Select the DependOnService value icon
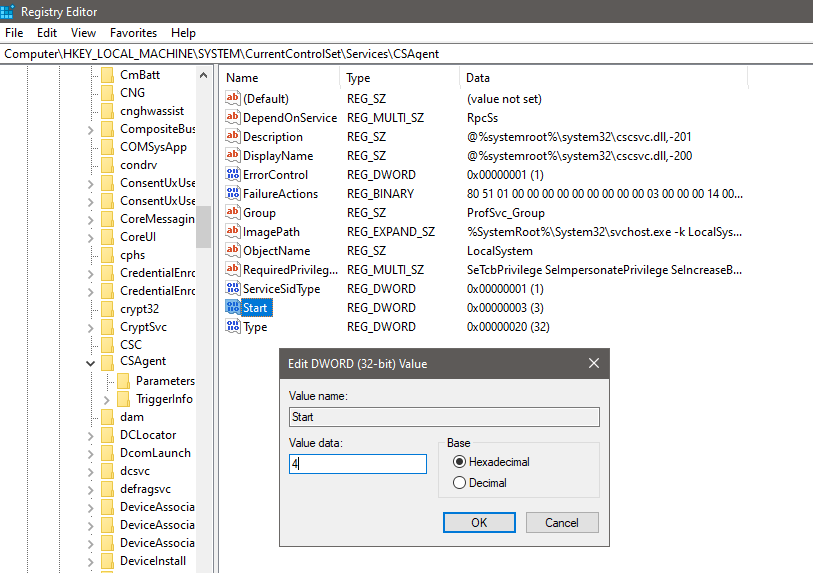813x573 pixels. [x=234, y=118]
